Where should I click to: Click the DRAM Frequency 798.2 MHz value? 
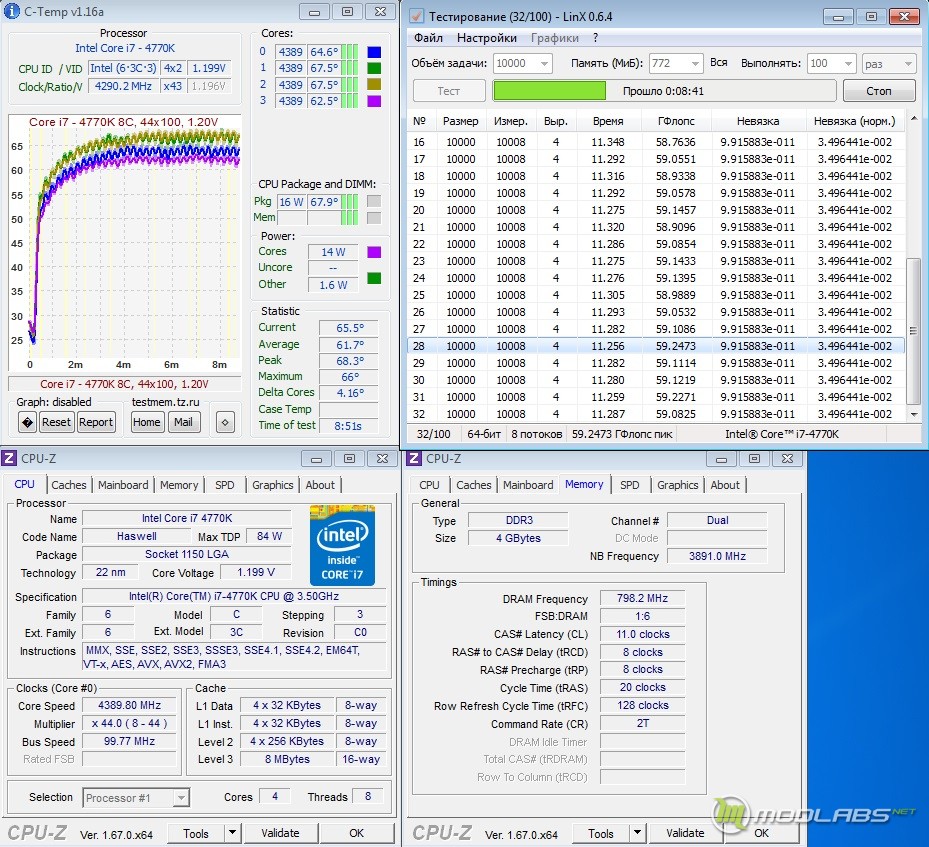point(642,598)
